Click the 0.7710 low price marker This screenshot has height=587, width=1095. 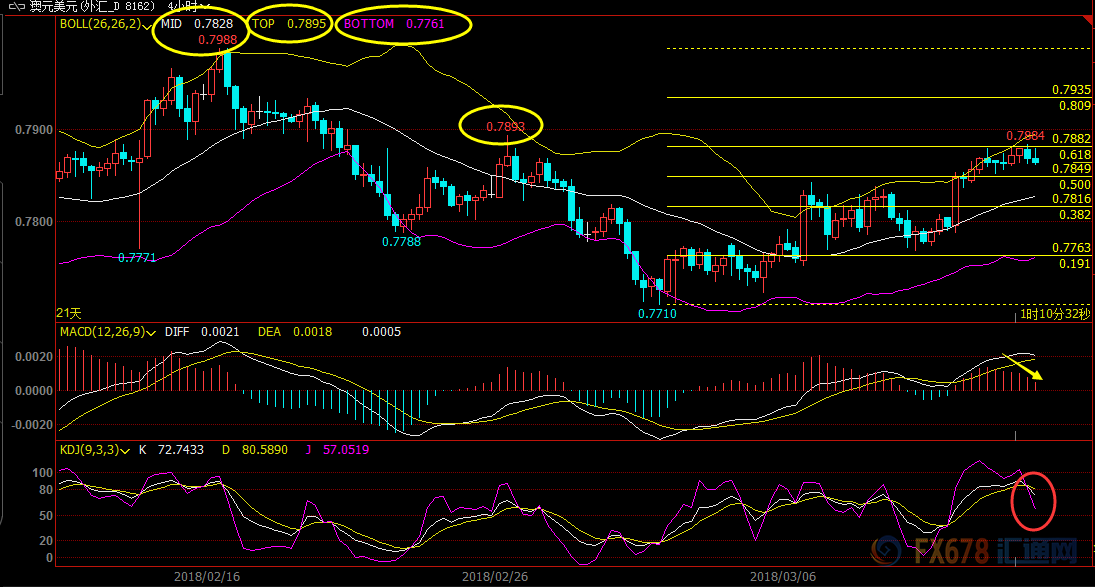[x=657, y=313]
